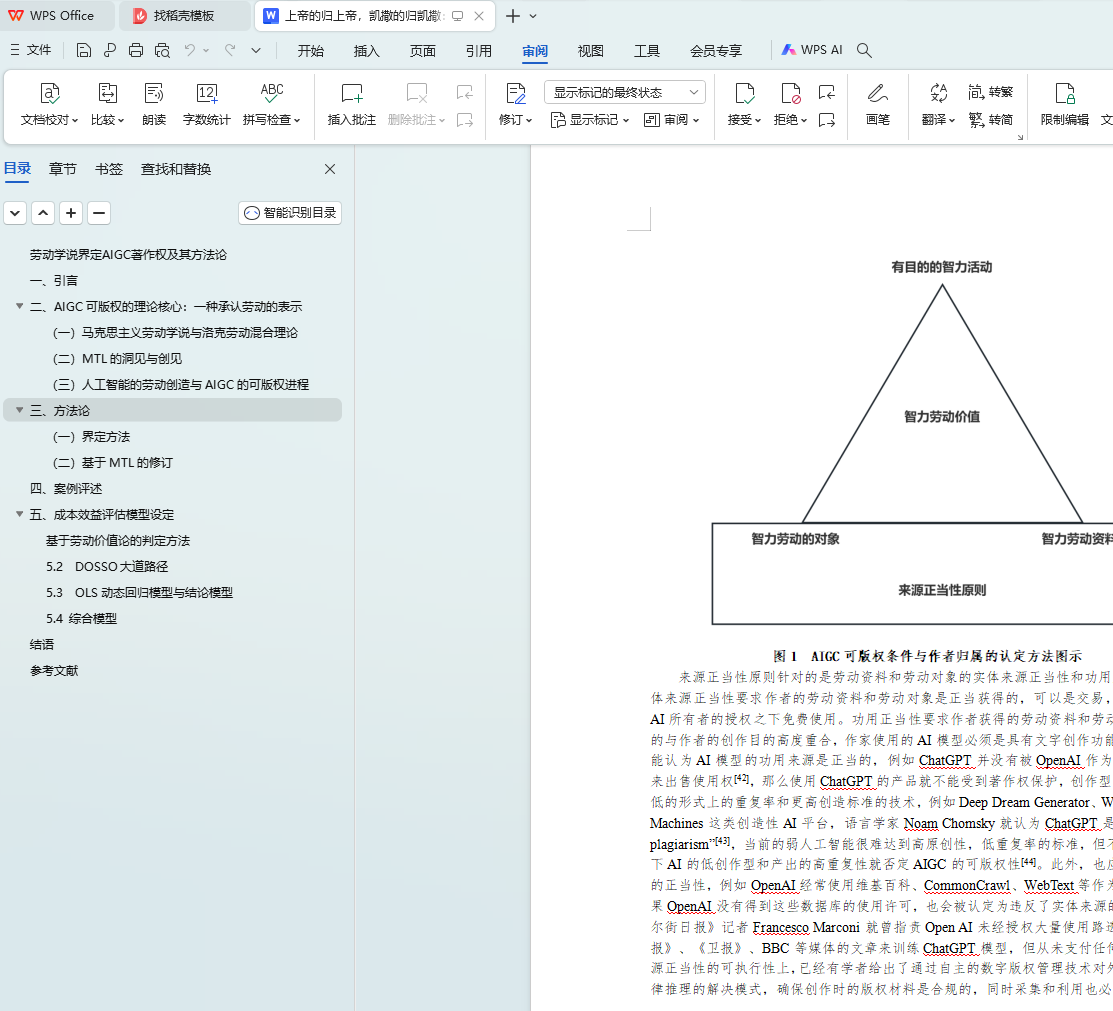
Task: Switch to the 视图 ribbon tab
Action: pyautogui.click(x=591, y=50)
